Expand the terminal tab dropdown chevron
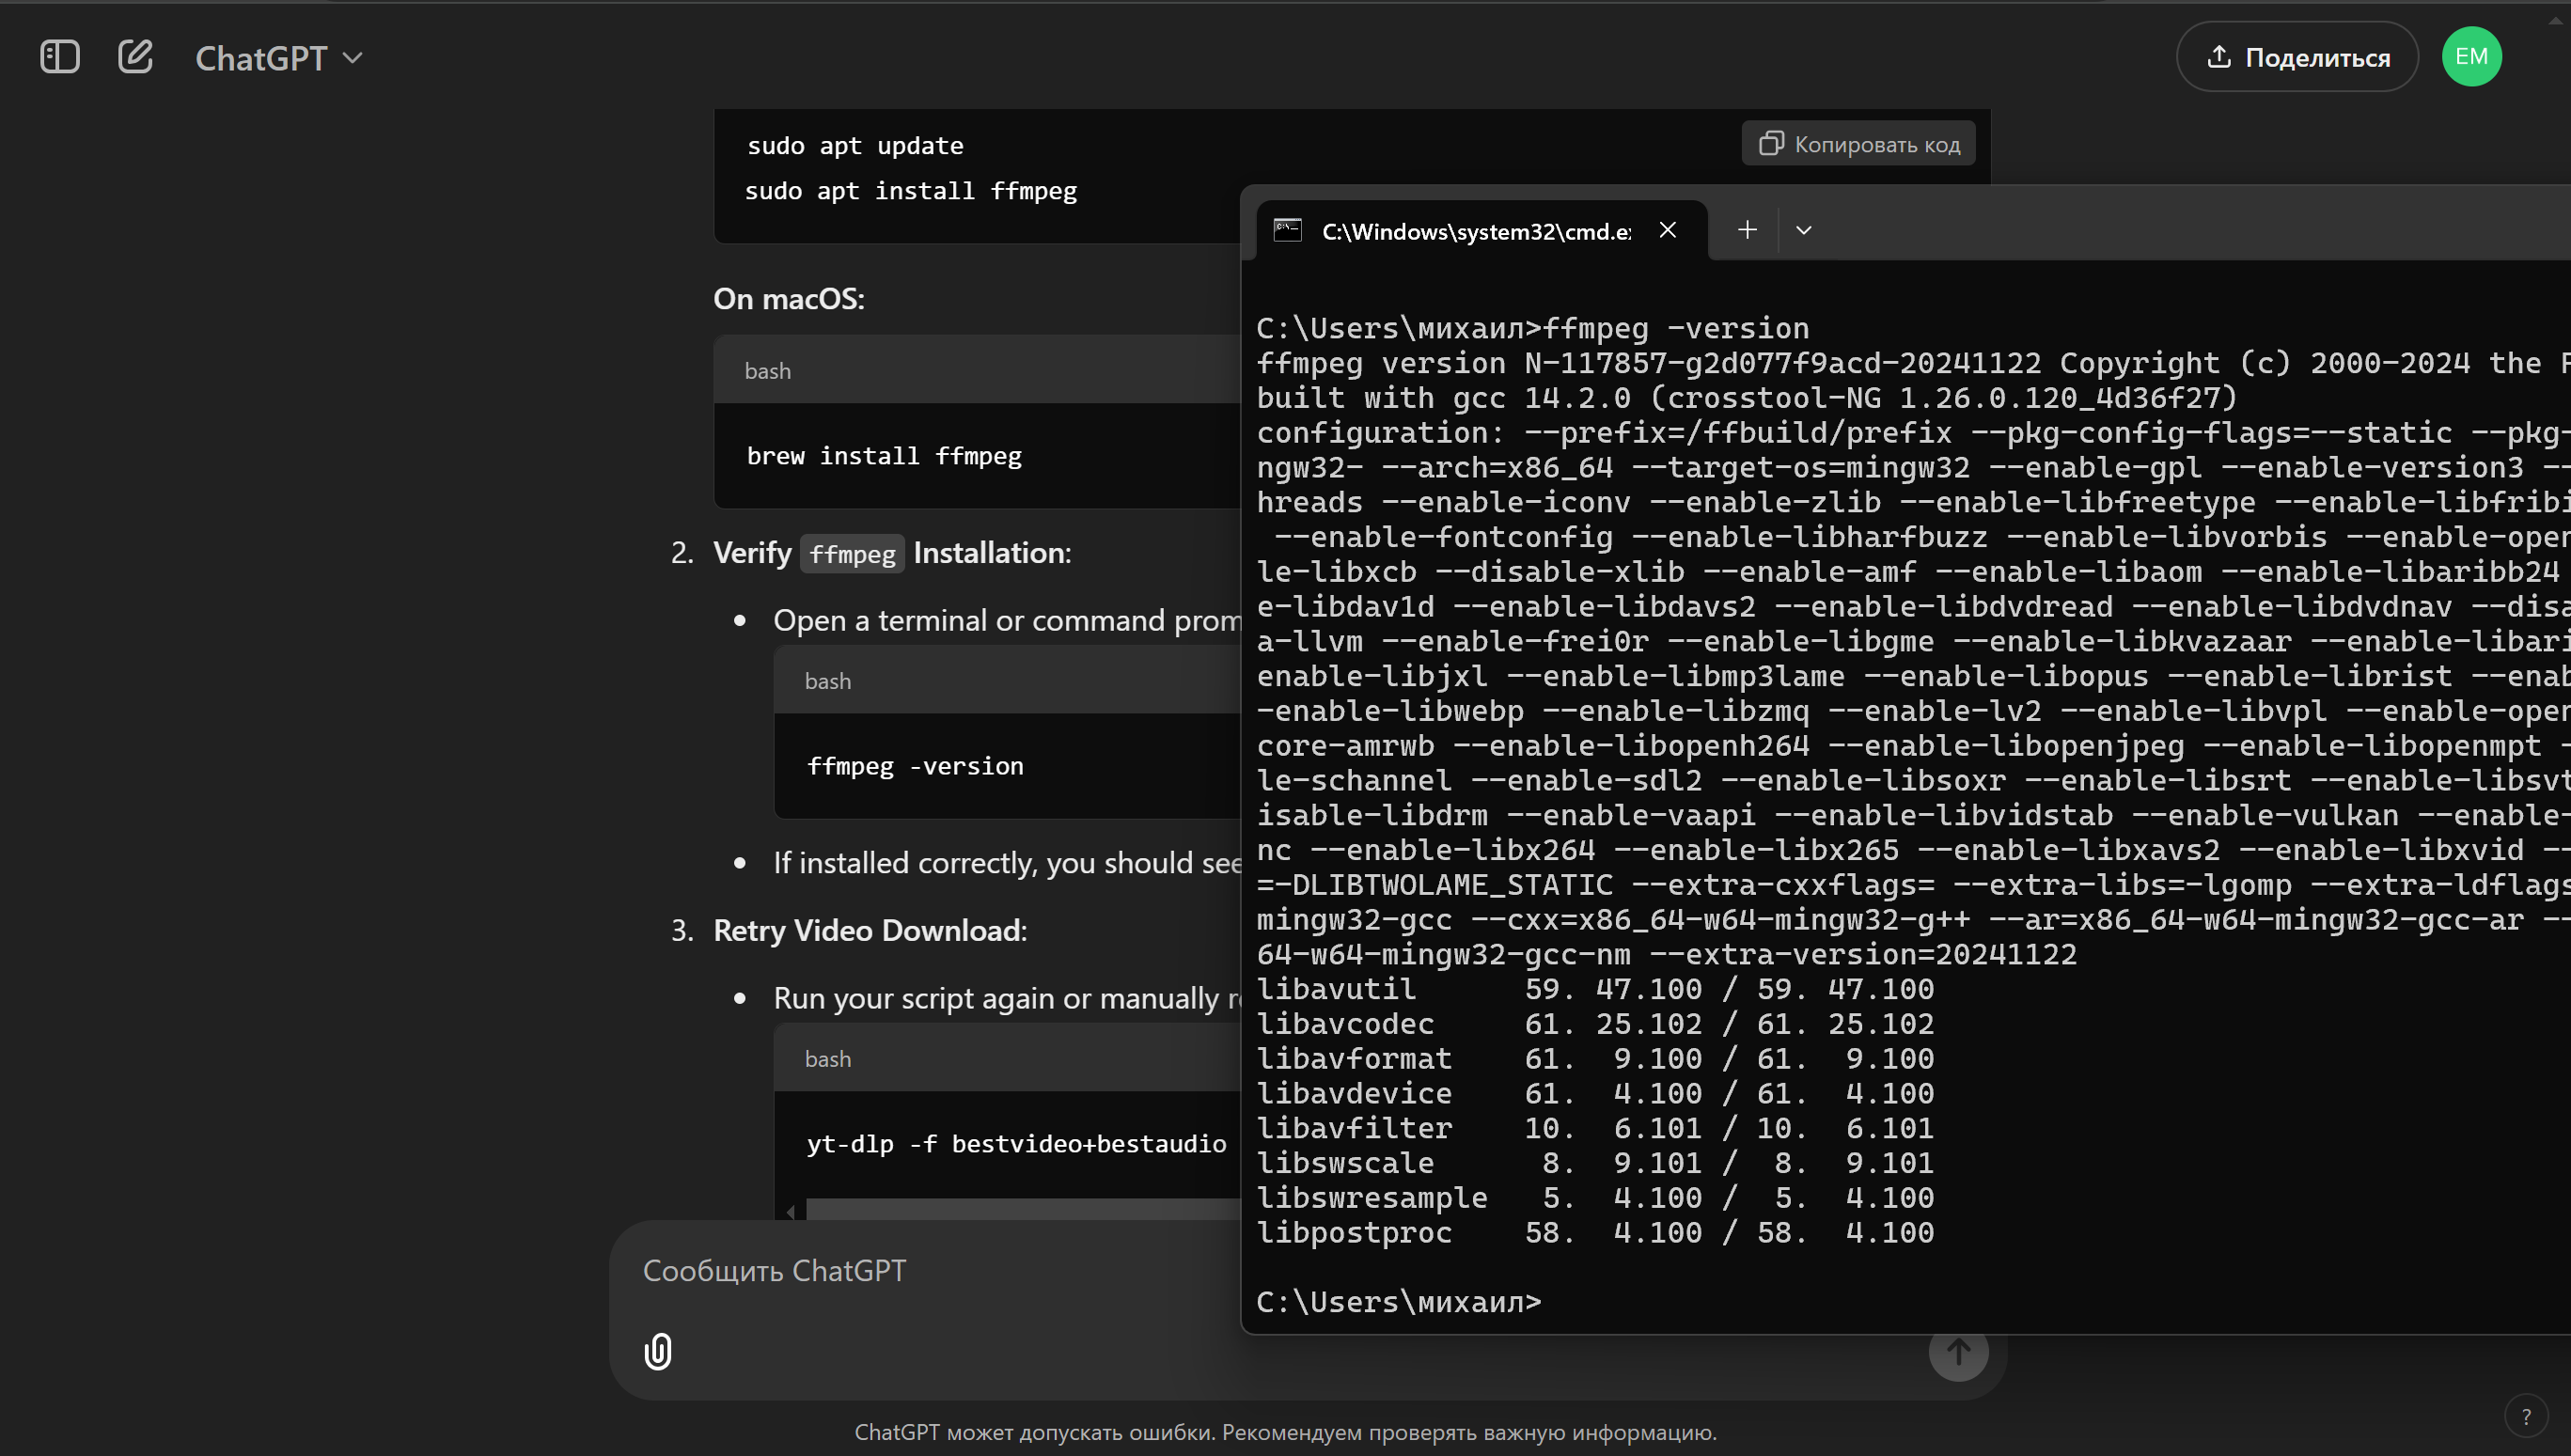Screen dimensions: 2571x1456 coord(1803,227)
